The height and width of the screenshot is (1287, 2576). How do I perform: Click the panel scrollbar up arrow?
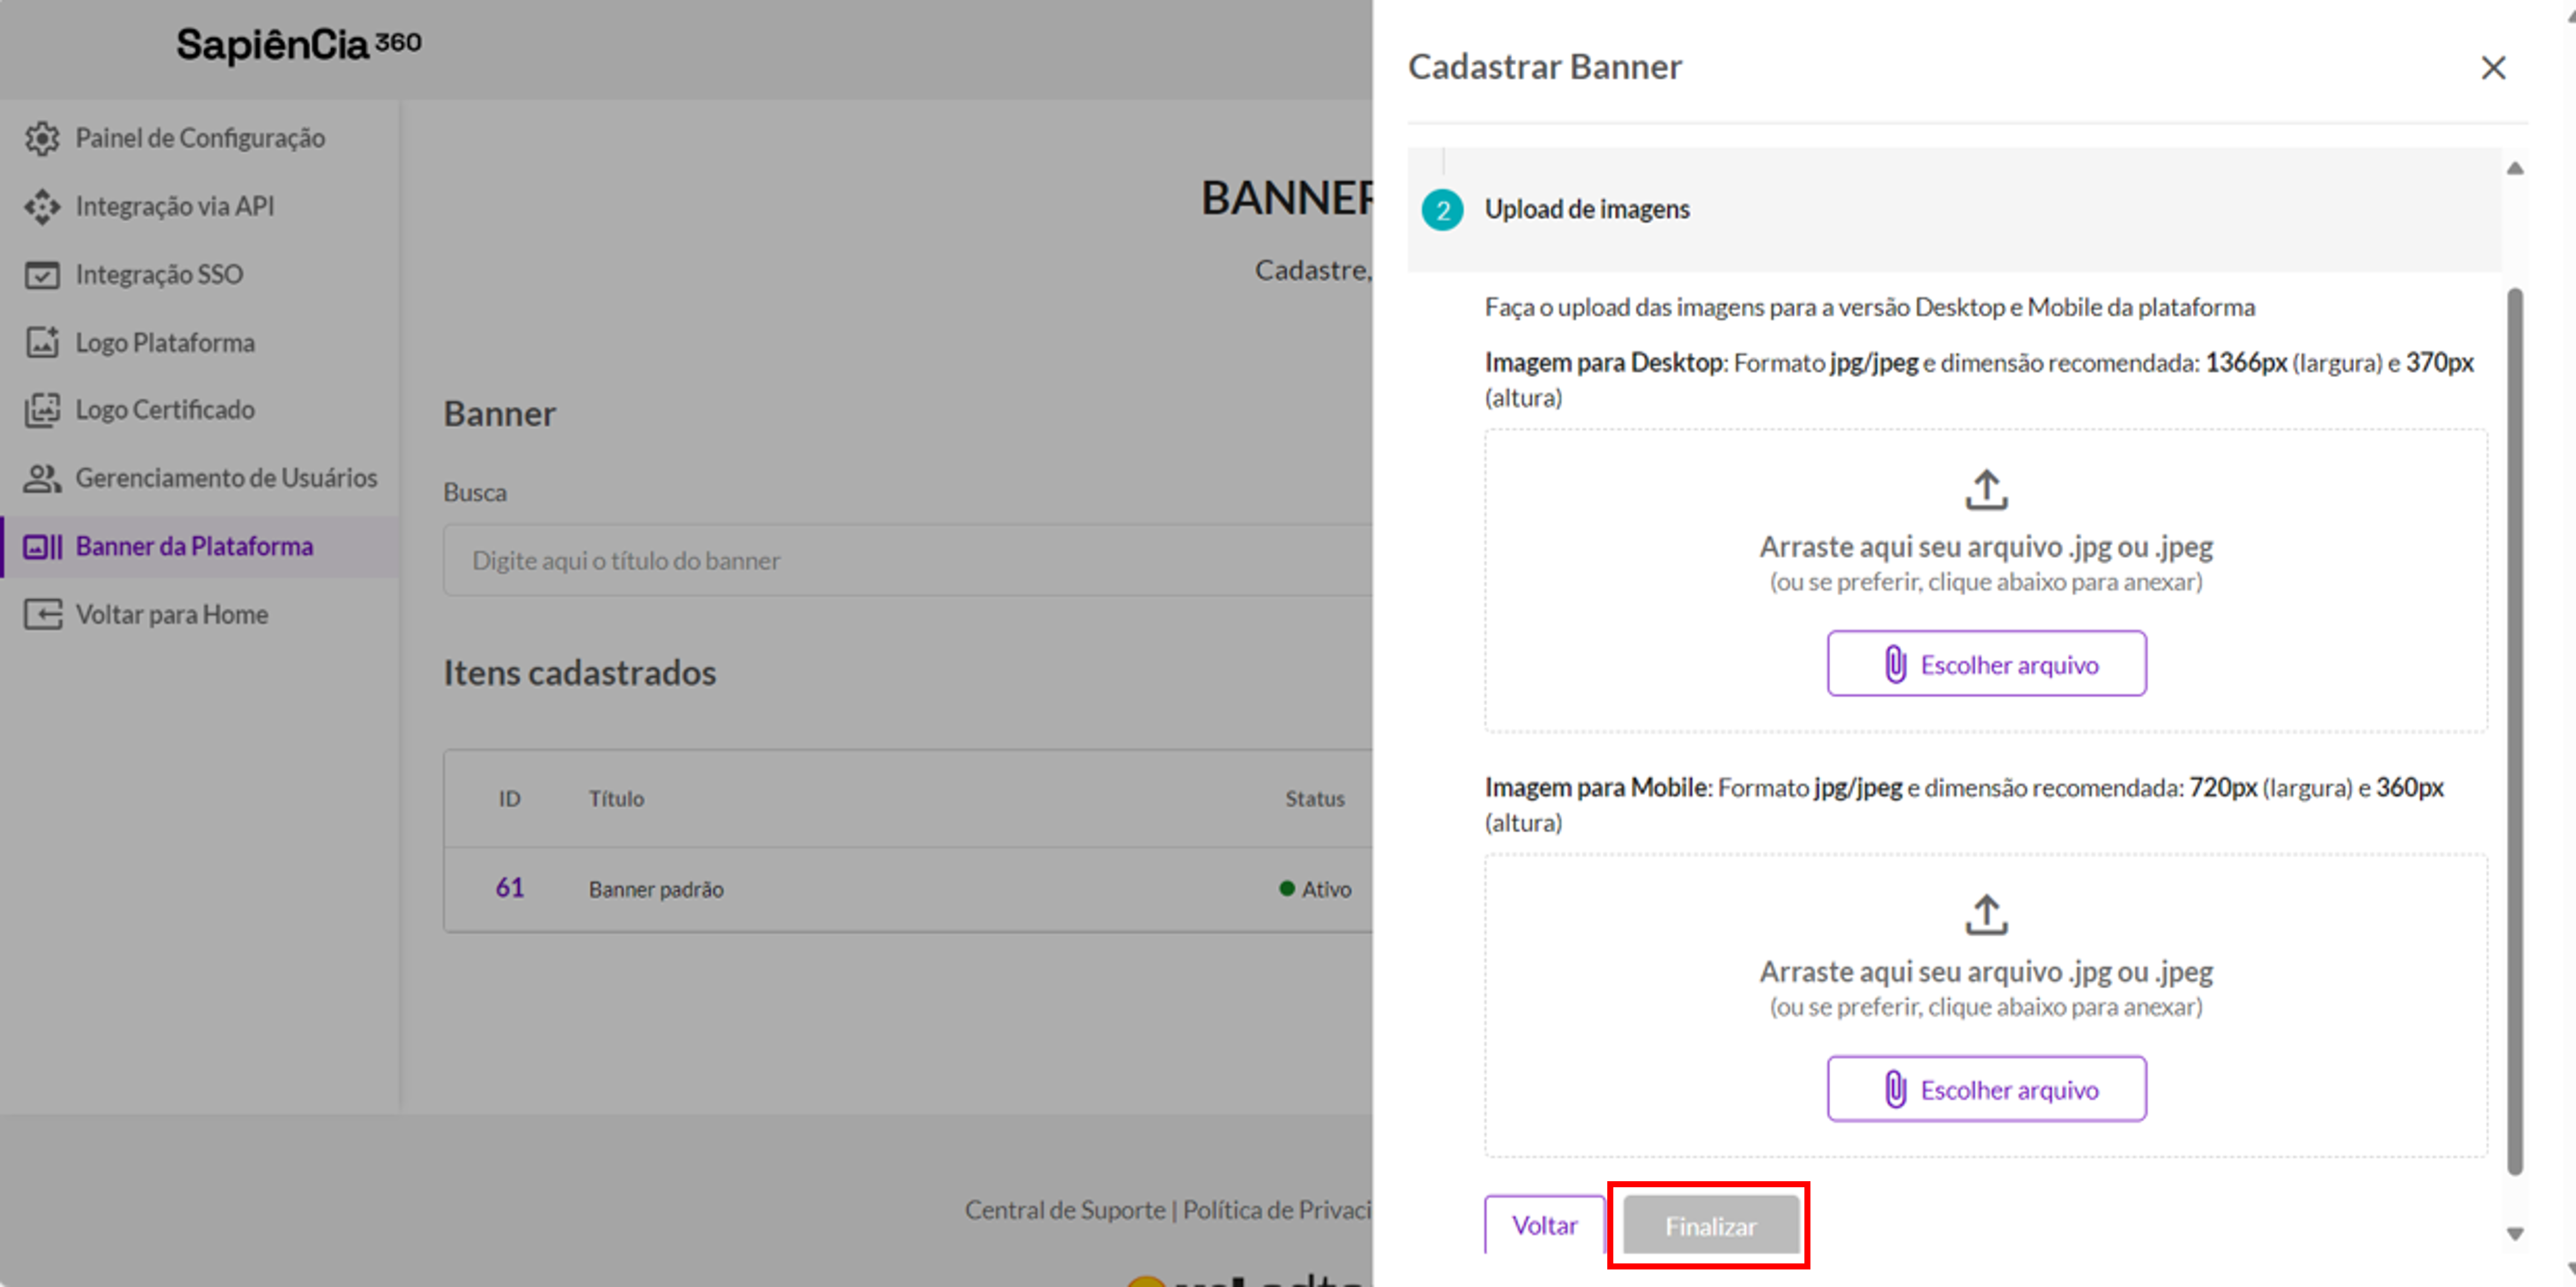pyautogui.click(x=2515, y=168)
